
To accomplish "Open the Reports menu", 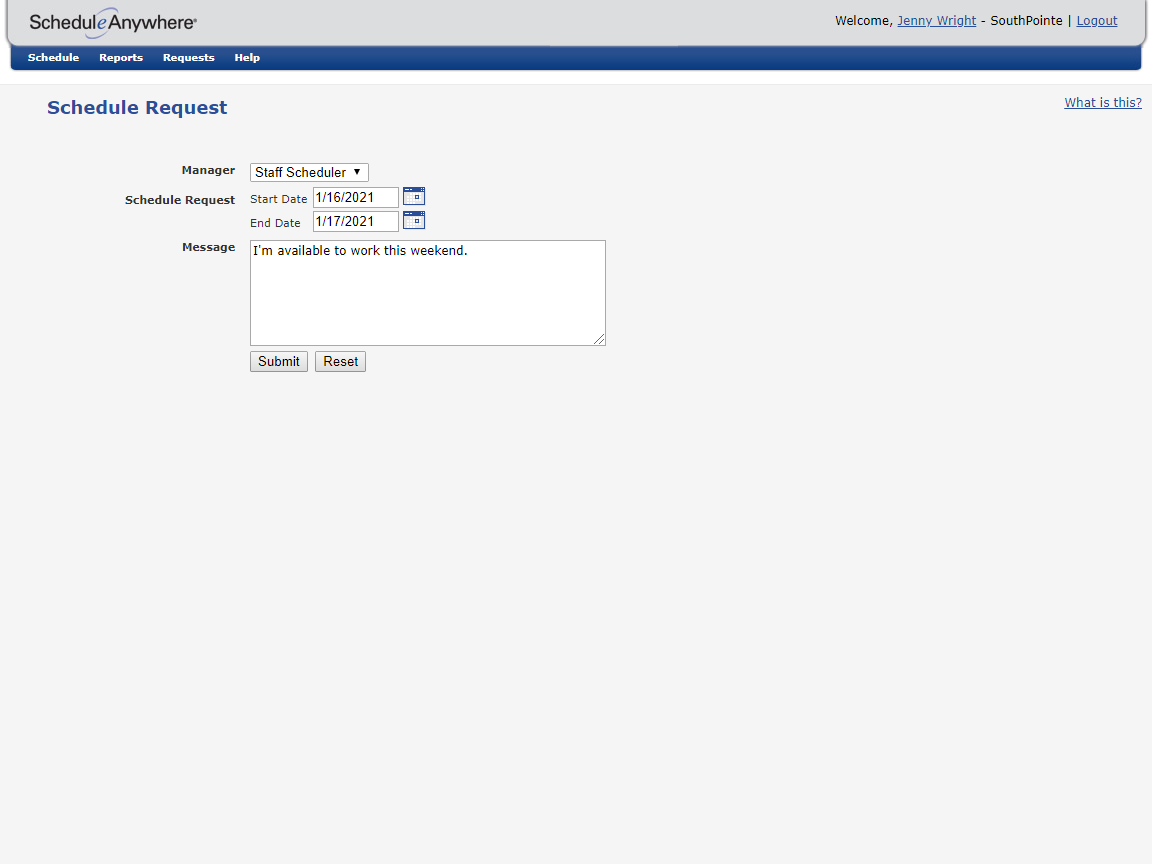I will (x=120, y=57).
